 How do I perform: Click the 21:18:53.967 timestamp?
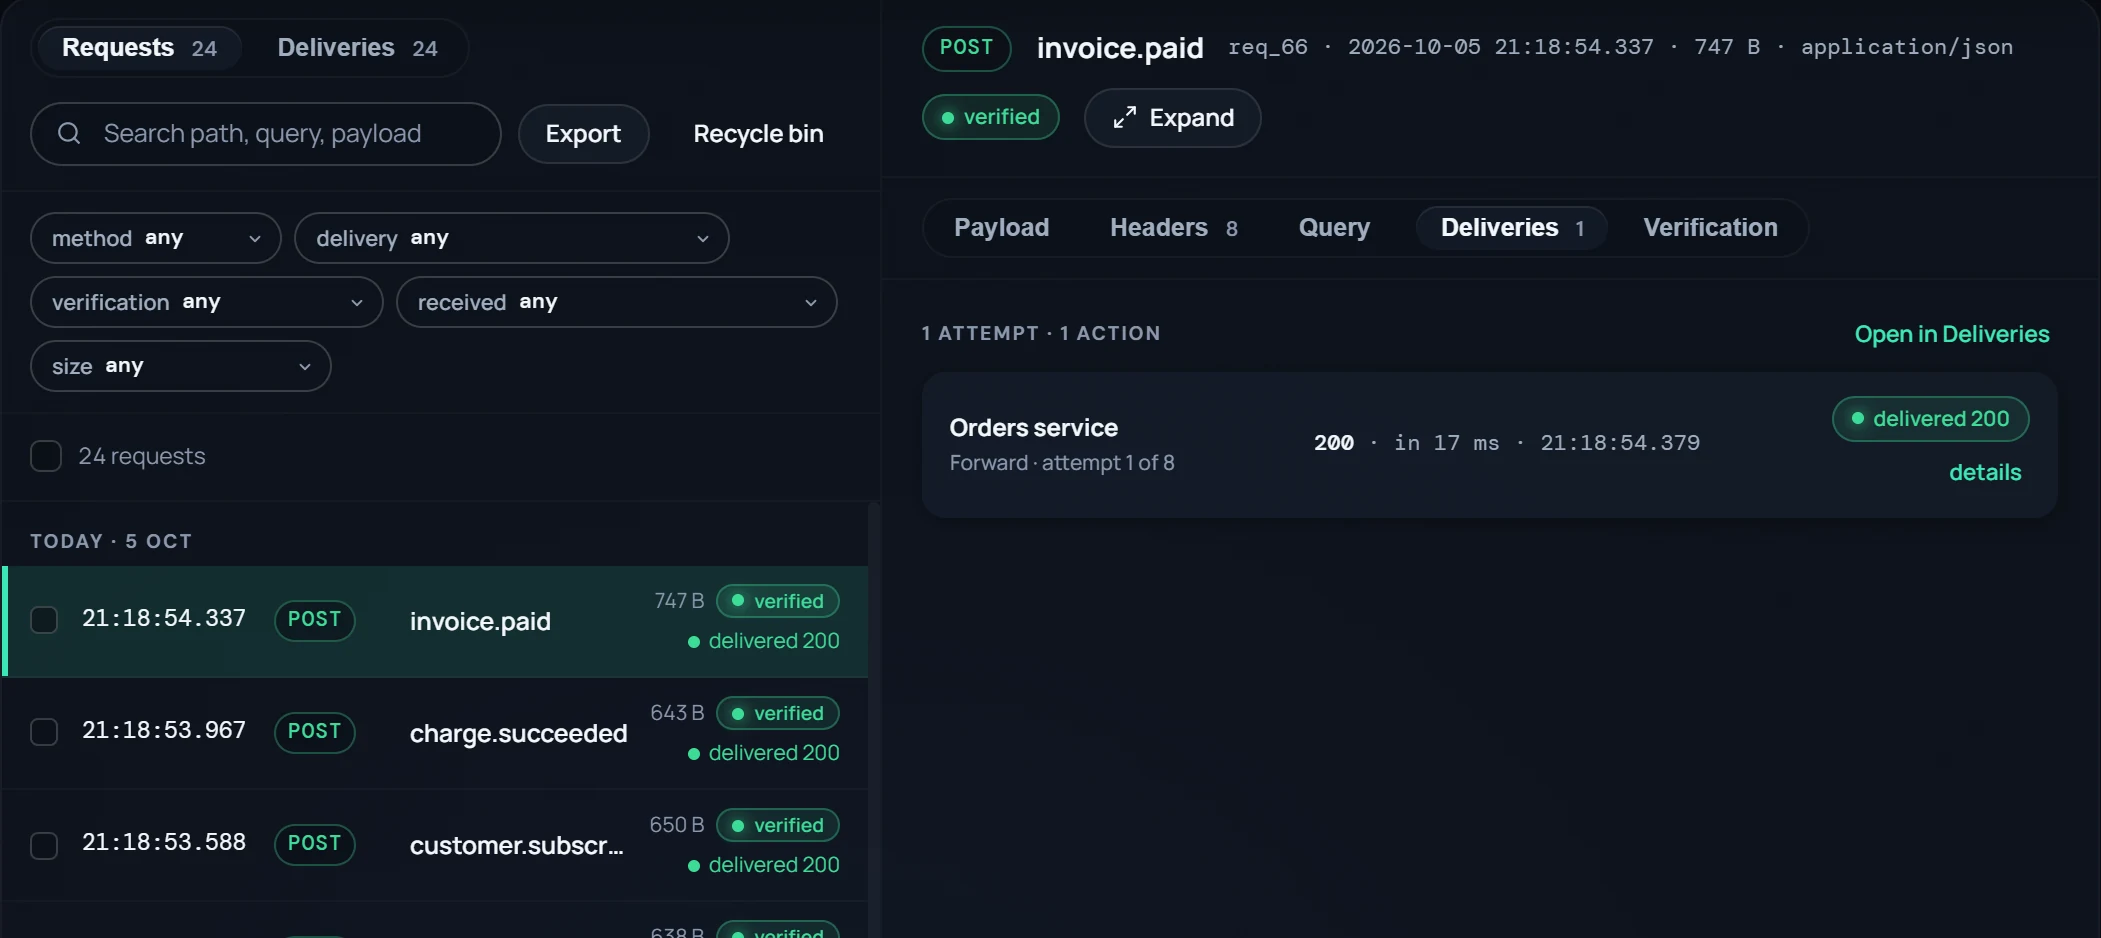[x=164, y=731]
